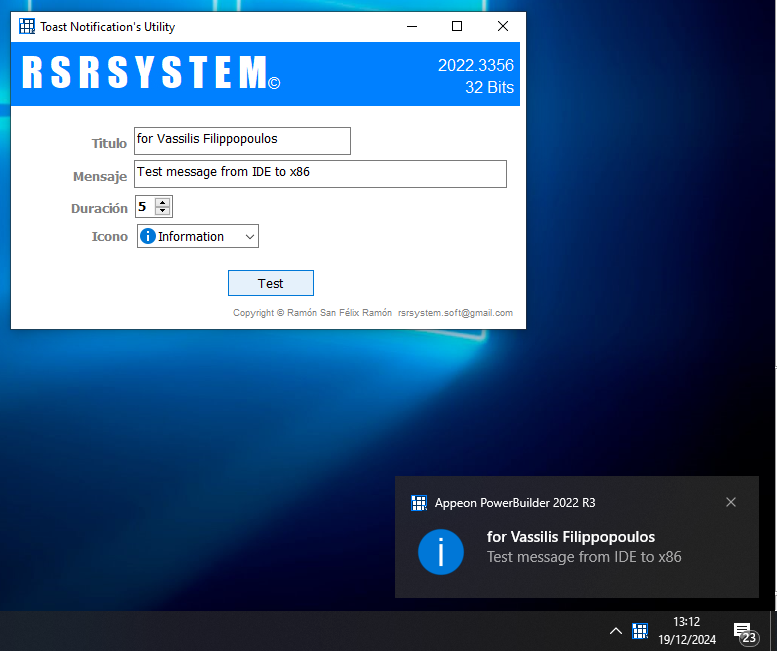
Task: Open the Action Center showing 23 notifications
Action: click(744, 632)
